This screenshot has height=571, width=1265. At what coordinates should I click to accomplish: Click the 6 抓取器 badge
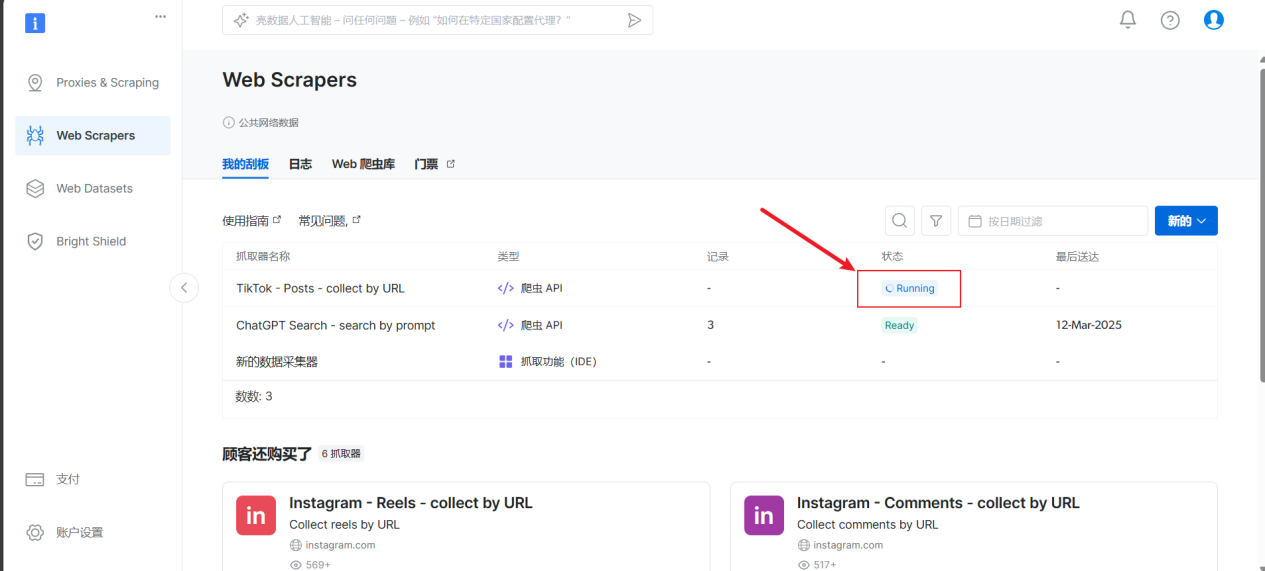(341, 454)
